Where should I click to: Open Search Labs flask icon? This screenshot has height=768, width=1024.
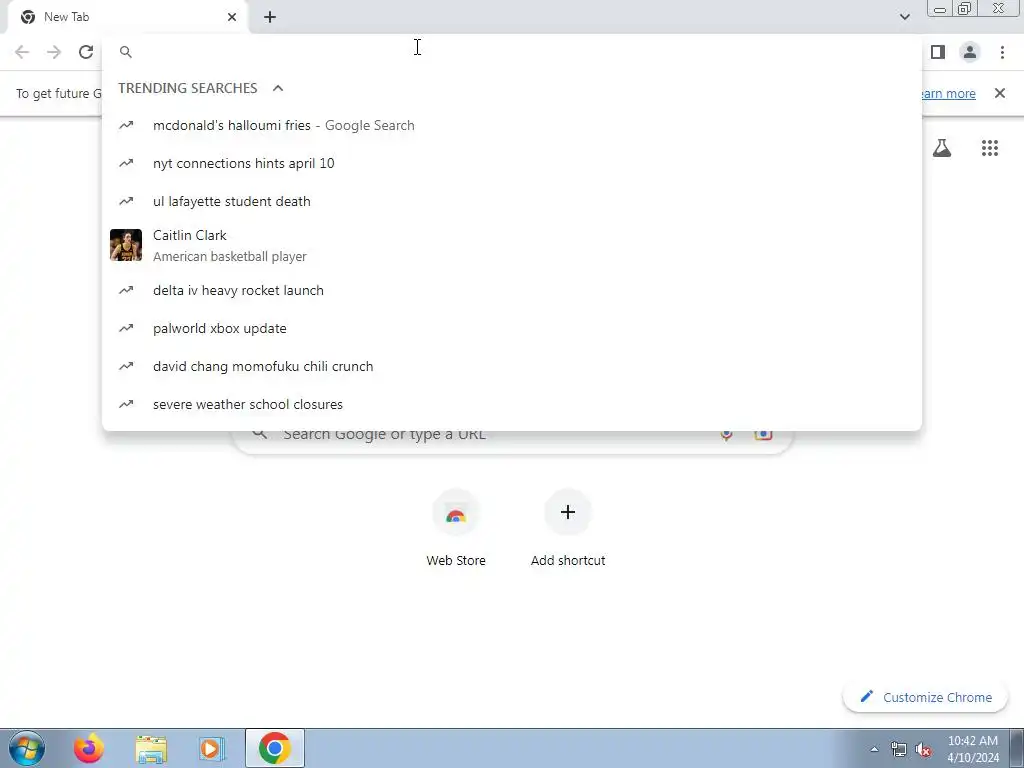point(942,148)
